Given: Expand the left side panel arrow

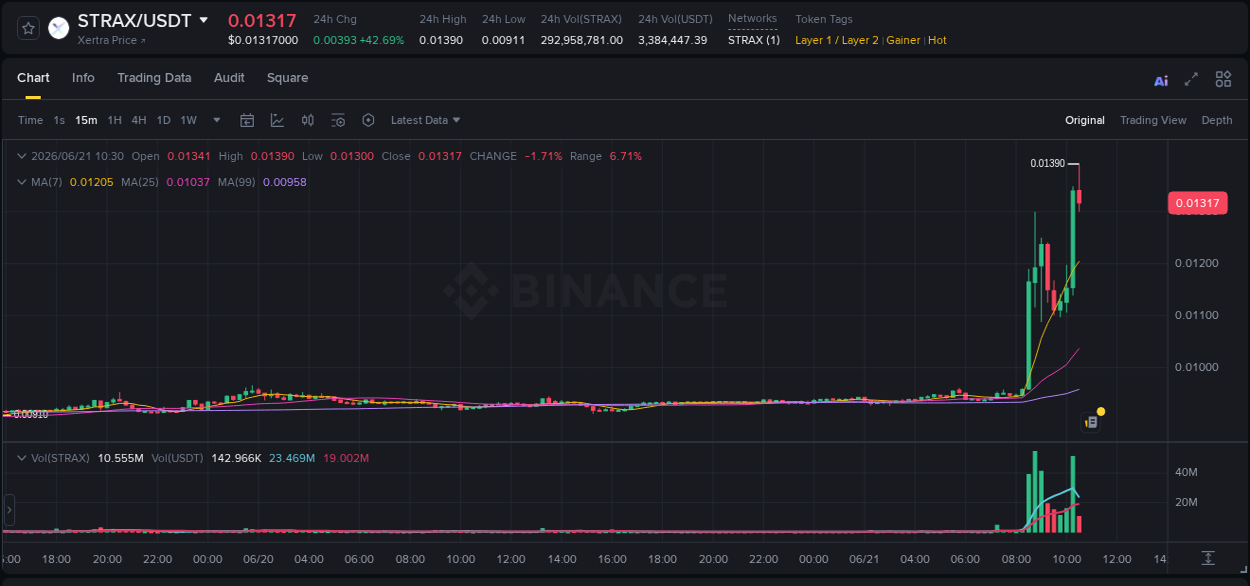Looking at the screenshot, I should (x=9, y=509).
